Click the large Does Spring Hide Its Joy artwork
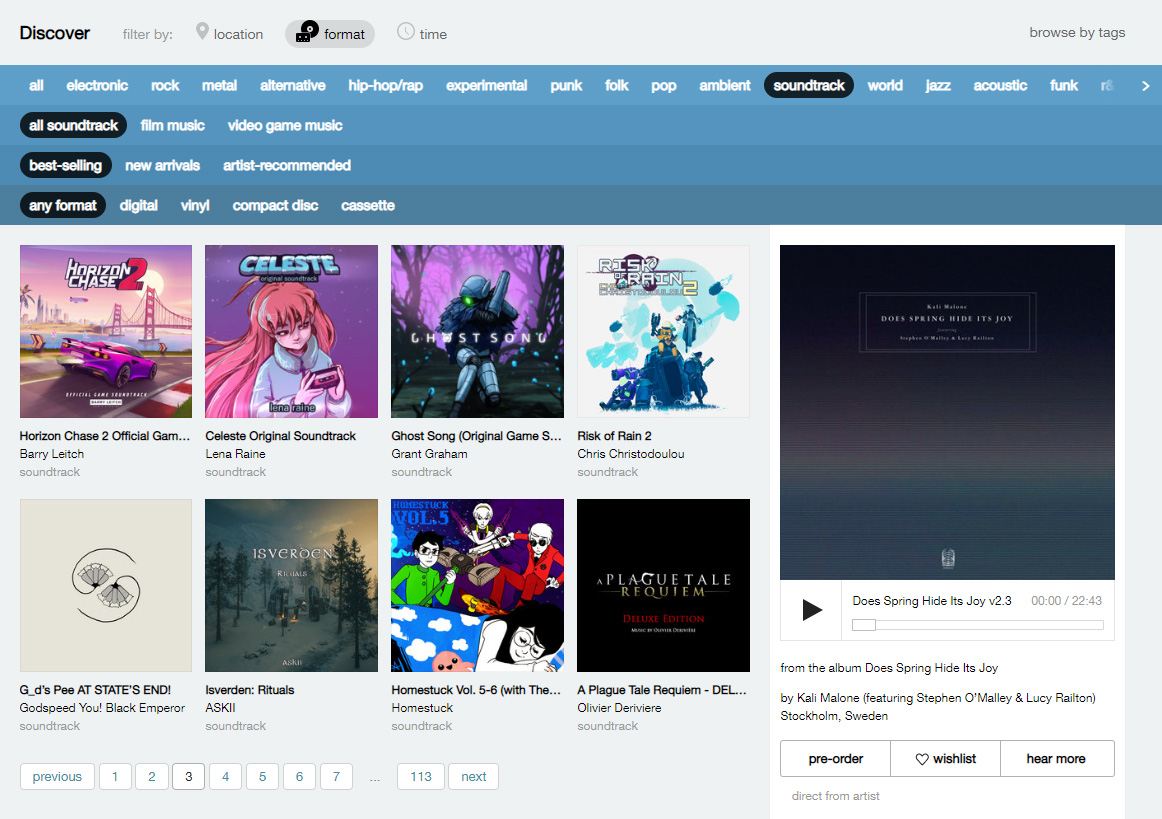Image resolution: width=1162 pixels, height=819 pixels. point(947,412)
